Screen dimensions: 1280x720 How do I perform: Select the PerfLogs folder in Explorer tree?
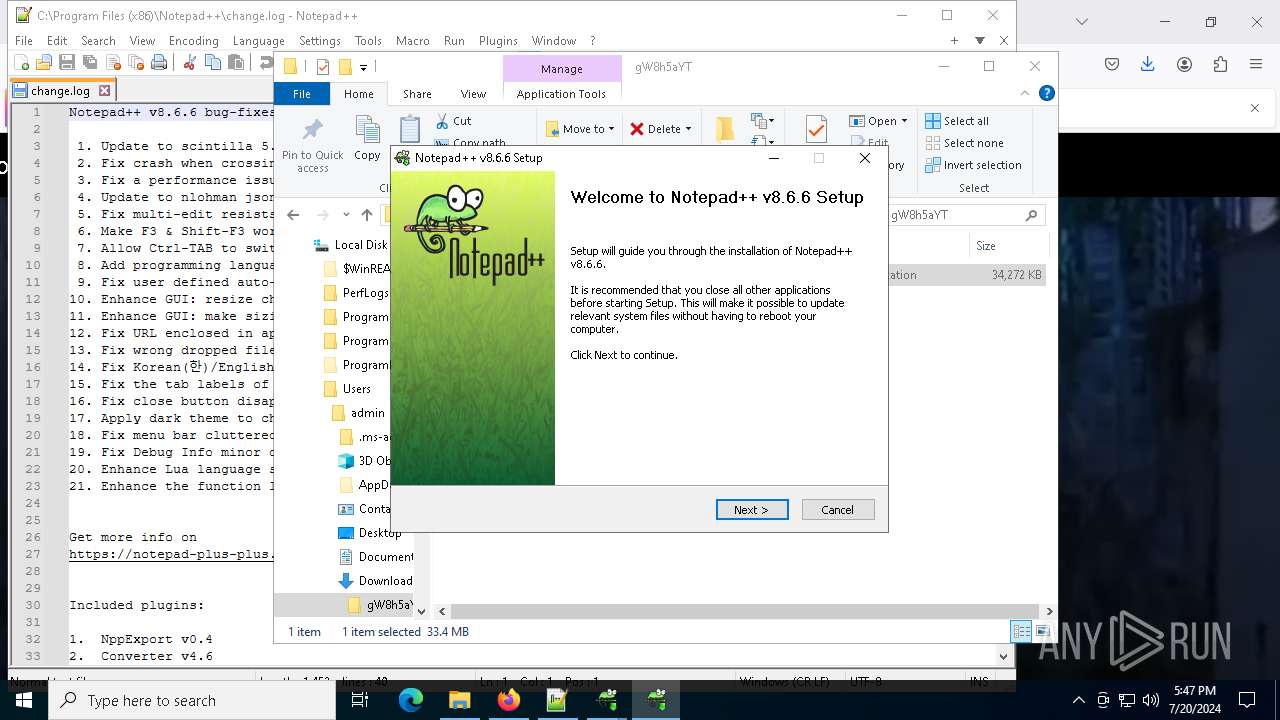pyautogui.click(x=355, y=293)
